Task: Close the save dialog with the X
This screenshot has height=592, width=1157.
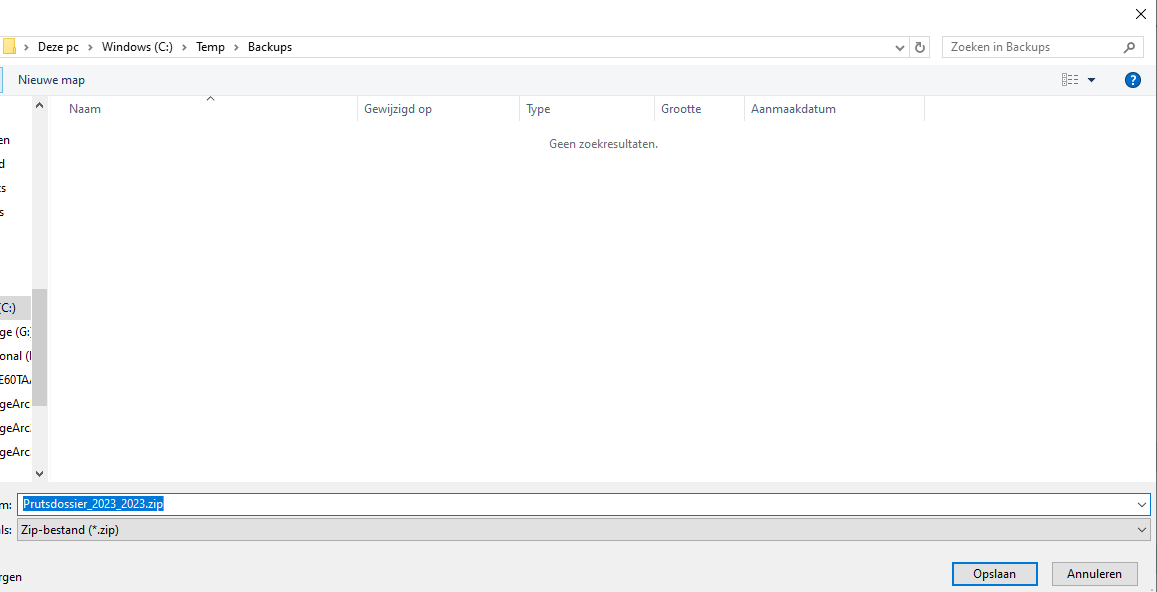Action: pos(1140,13)
